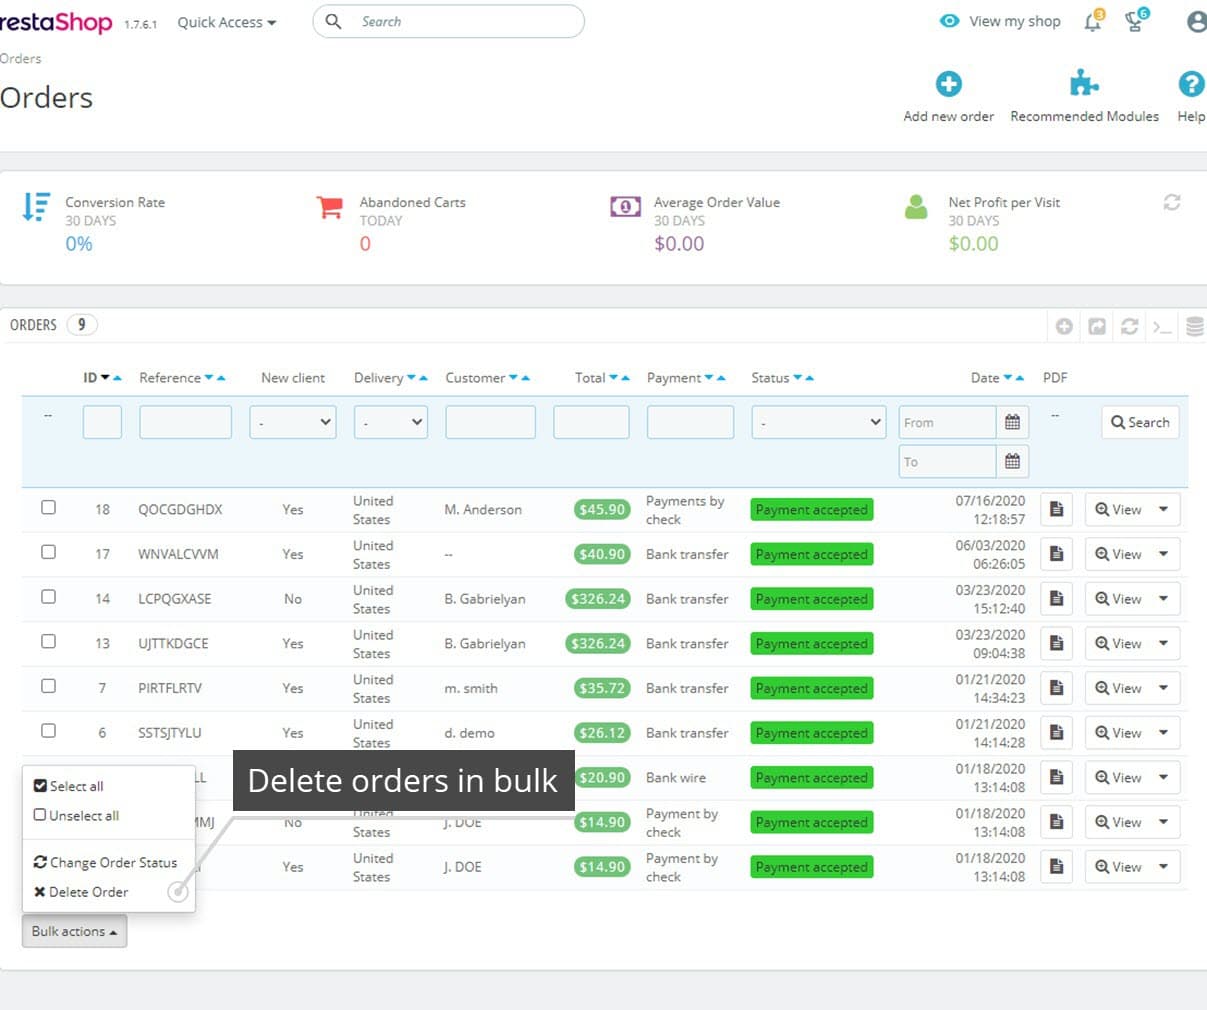Choose Delete Order bulk action

point(81,892)
